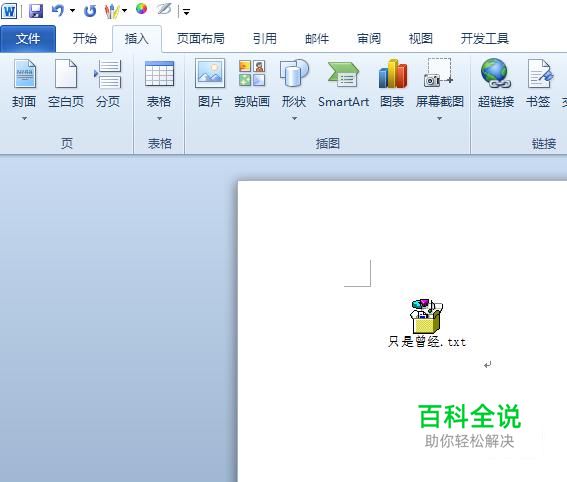The image size is (567, 482).
Task: Insert a cover page with 封面 icon
Action: [x=24, y=74]
